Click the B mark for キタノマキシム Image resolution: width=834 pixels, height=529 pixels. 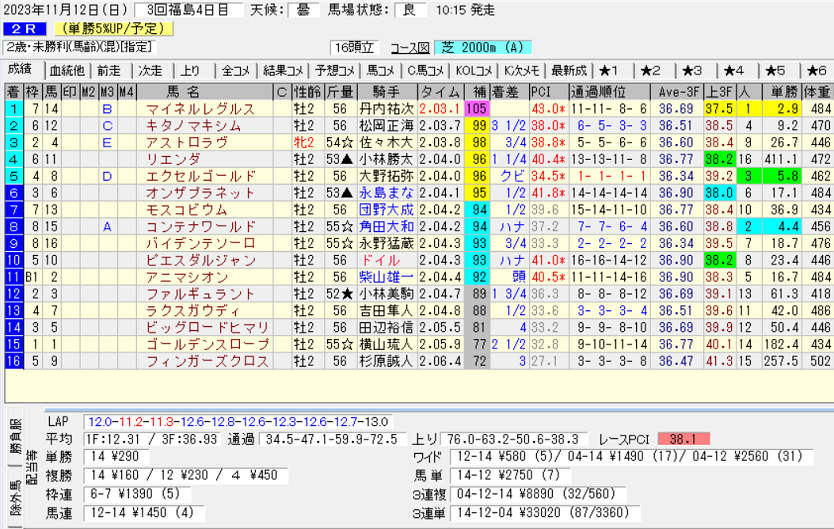[x=107, y=125]
